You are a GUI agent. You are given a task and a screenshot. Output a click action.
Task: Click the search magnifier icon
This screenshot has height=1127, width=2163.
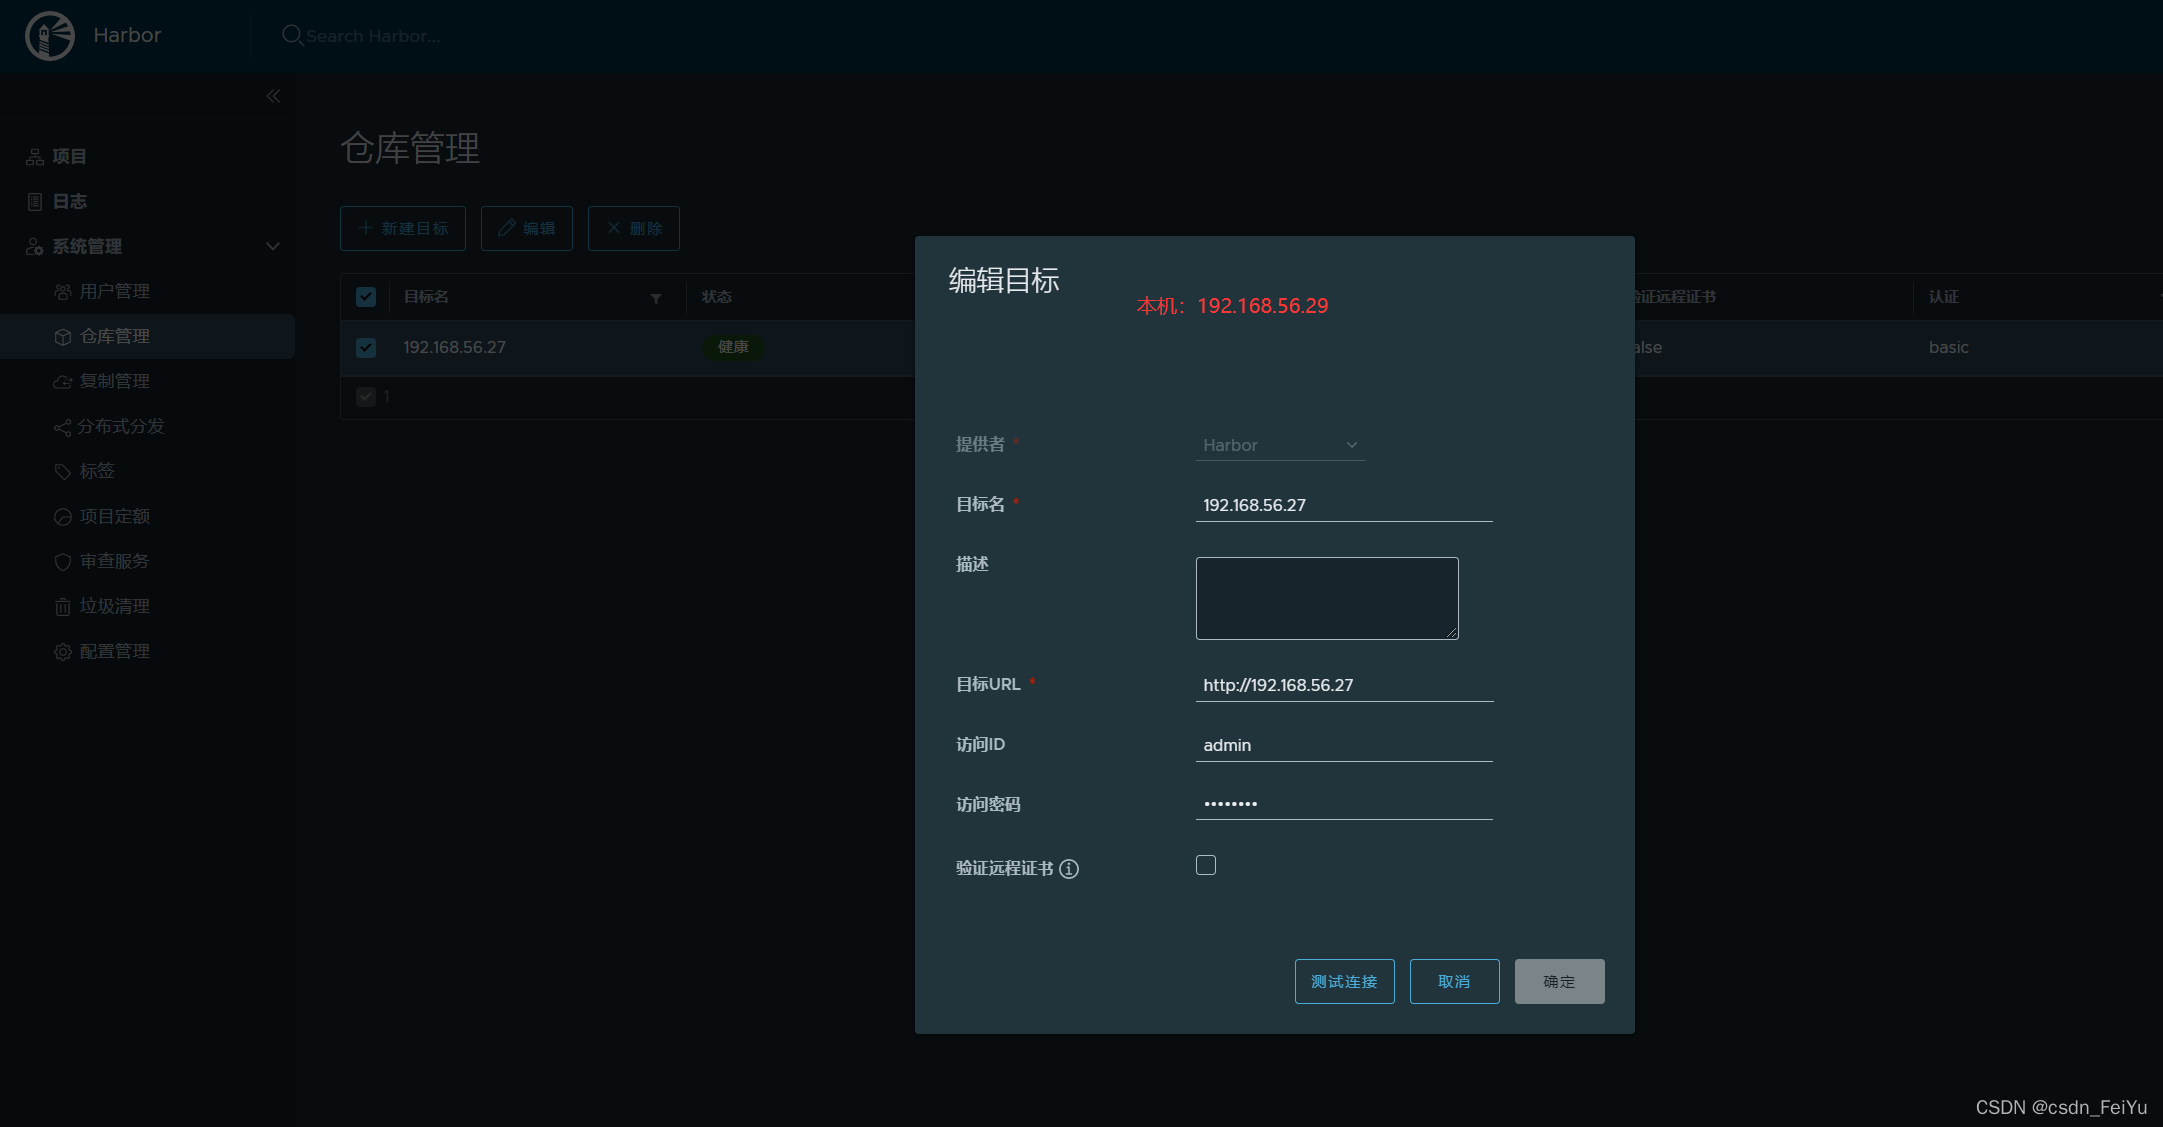(x=292, y=36)
